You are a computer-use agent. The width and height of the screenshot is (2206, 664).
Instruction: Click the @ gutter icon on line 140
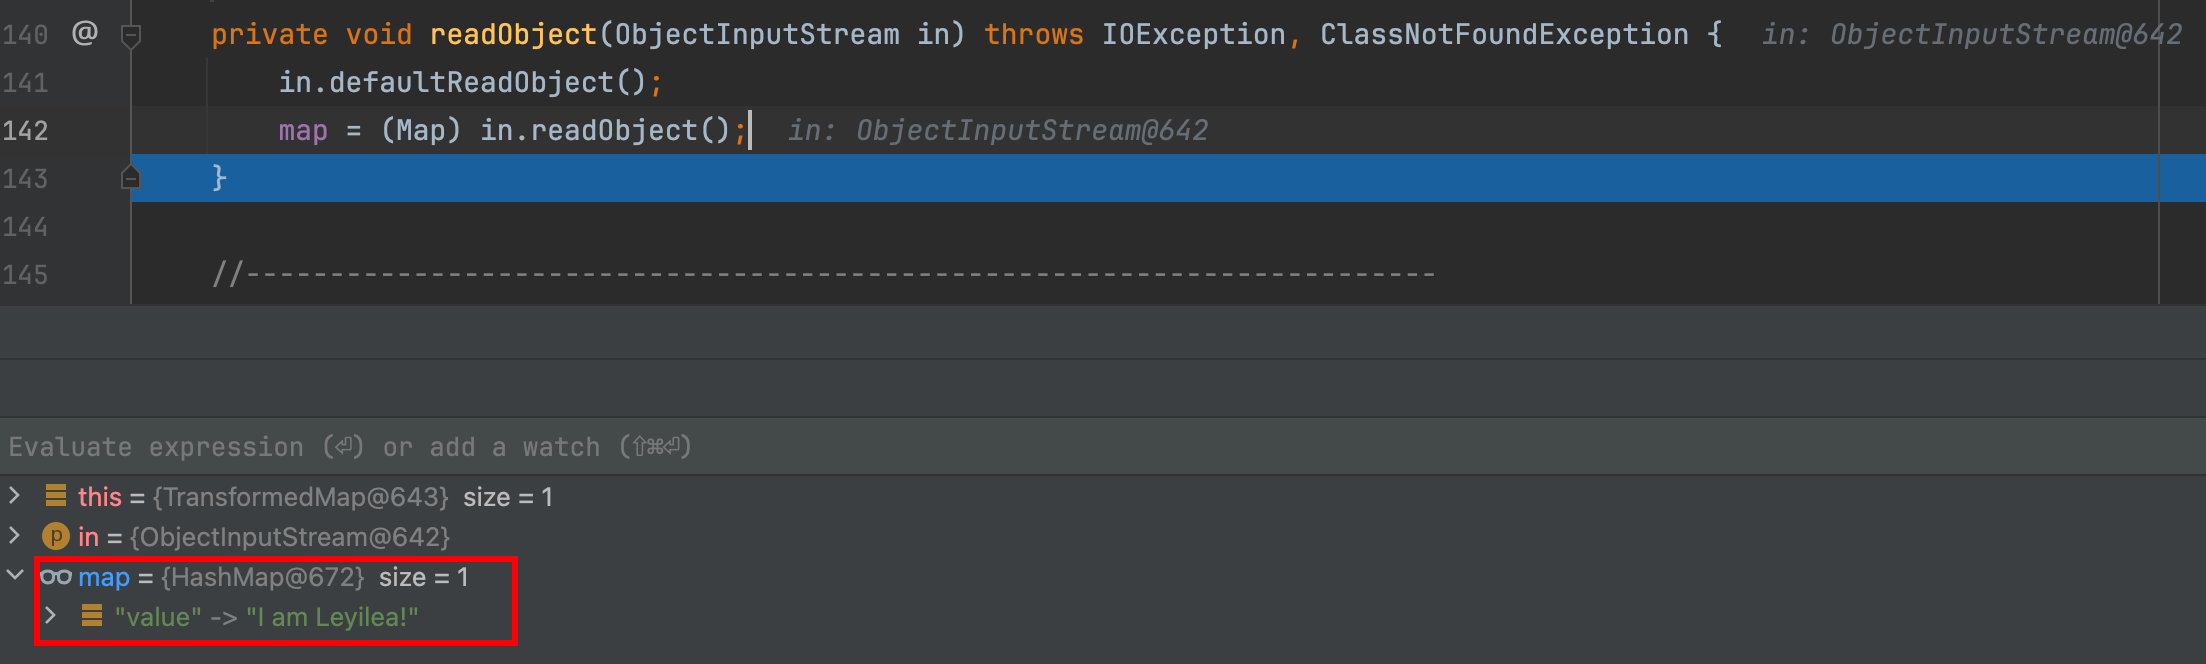pyautogui.click(x=85, y=34)
